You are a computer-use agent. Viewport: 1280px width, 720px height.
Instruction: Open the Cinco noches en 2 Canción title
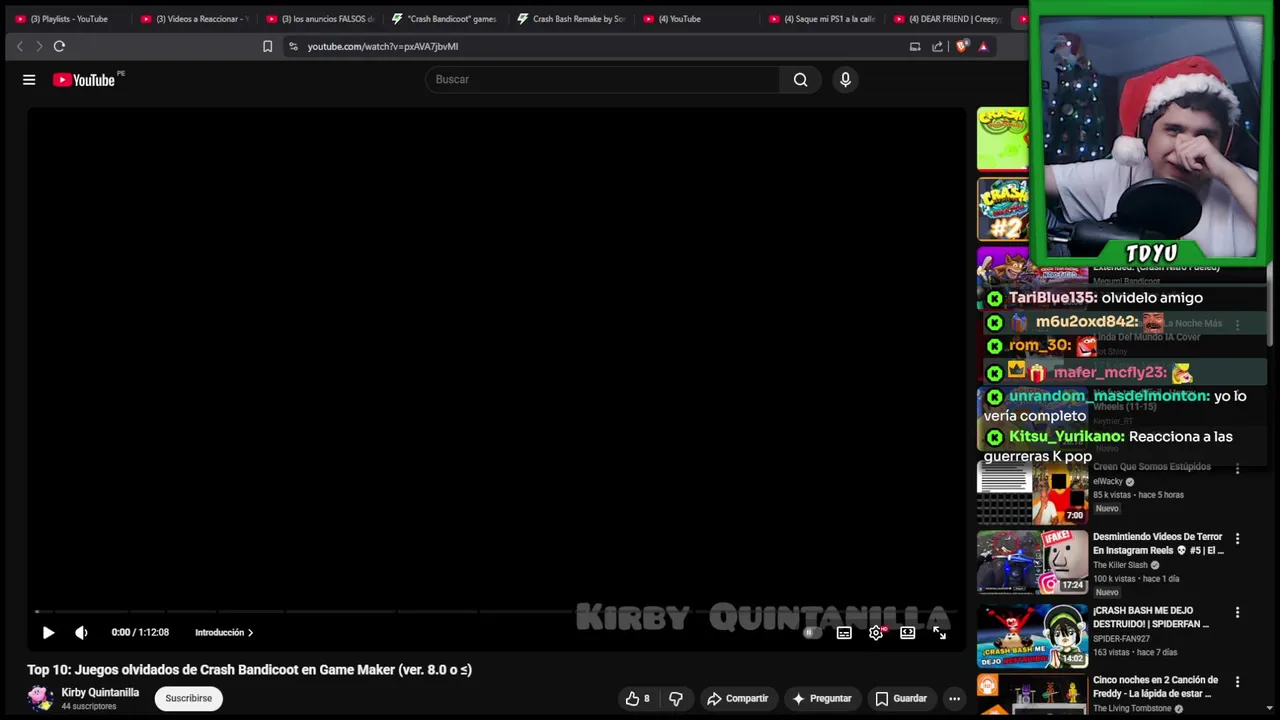point(1155,687)
